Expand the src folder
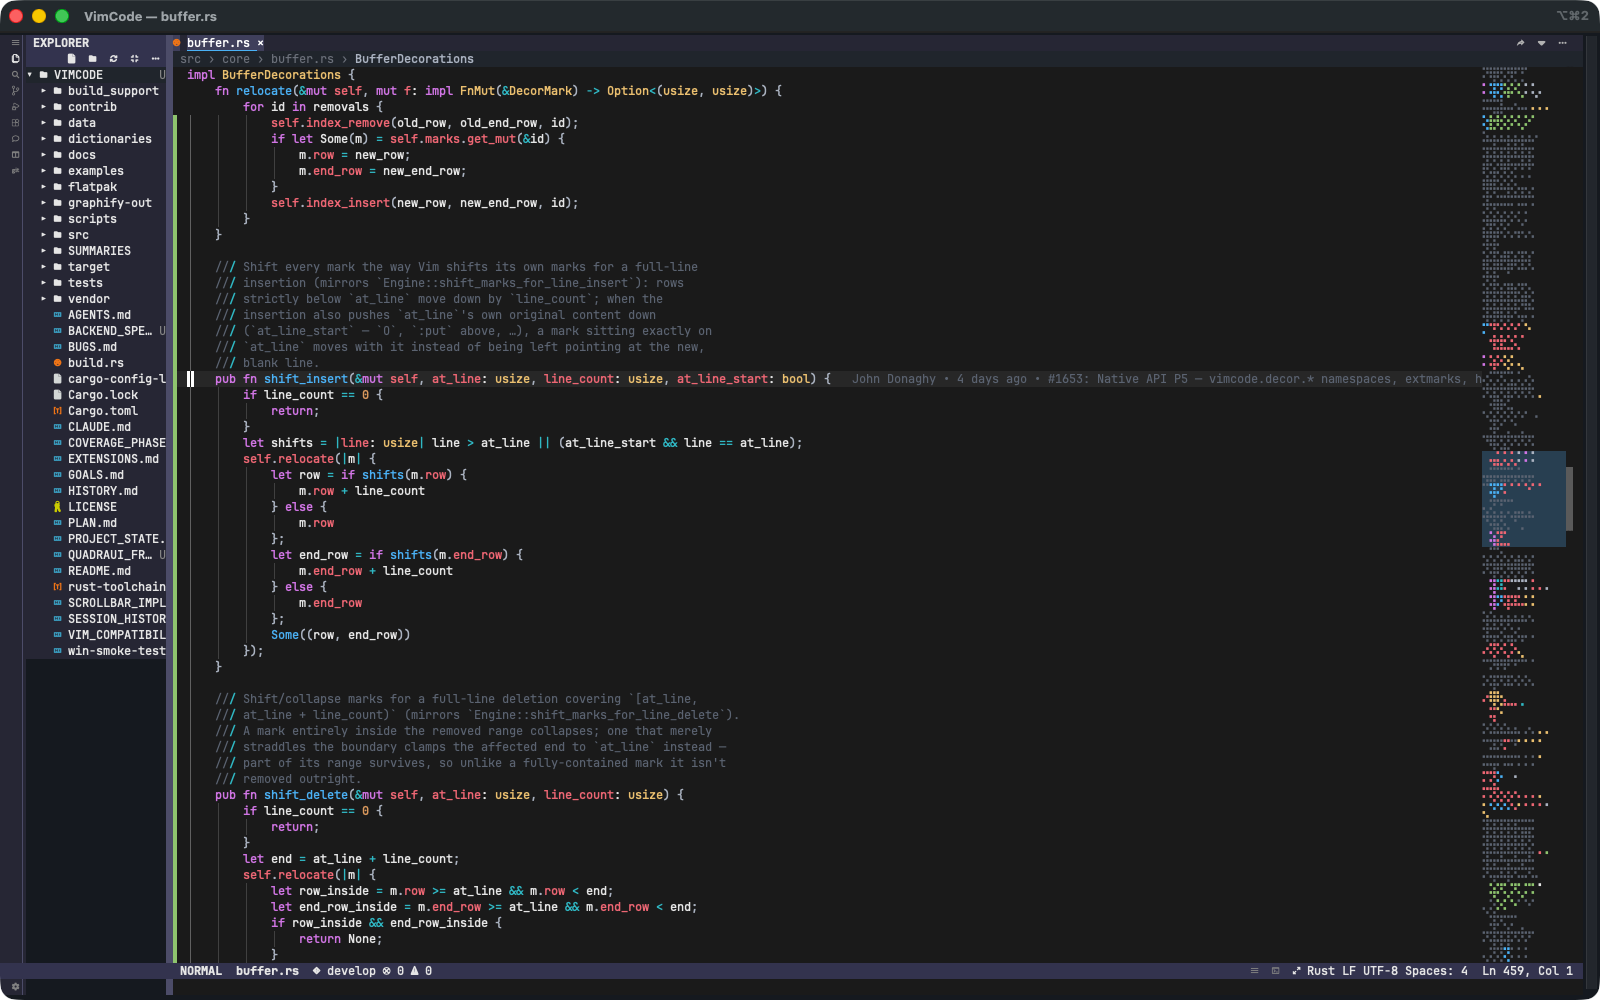1600x1000 pixels. click(x=97, y=235)
